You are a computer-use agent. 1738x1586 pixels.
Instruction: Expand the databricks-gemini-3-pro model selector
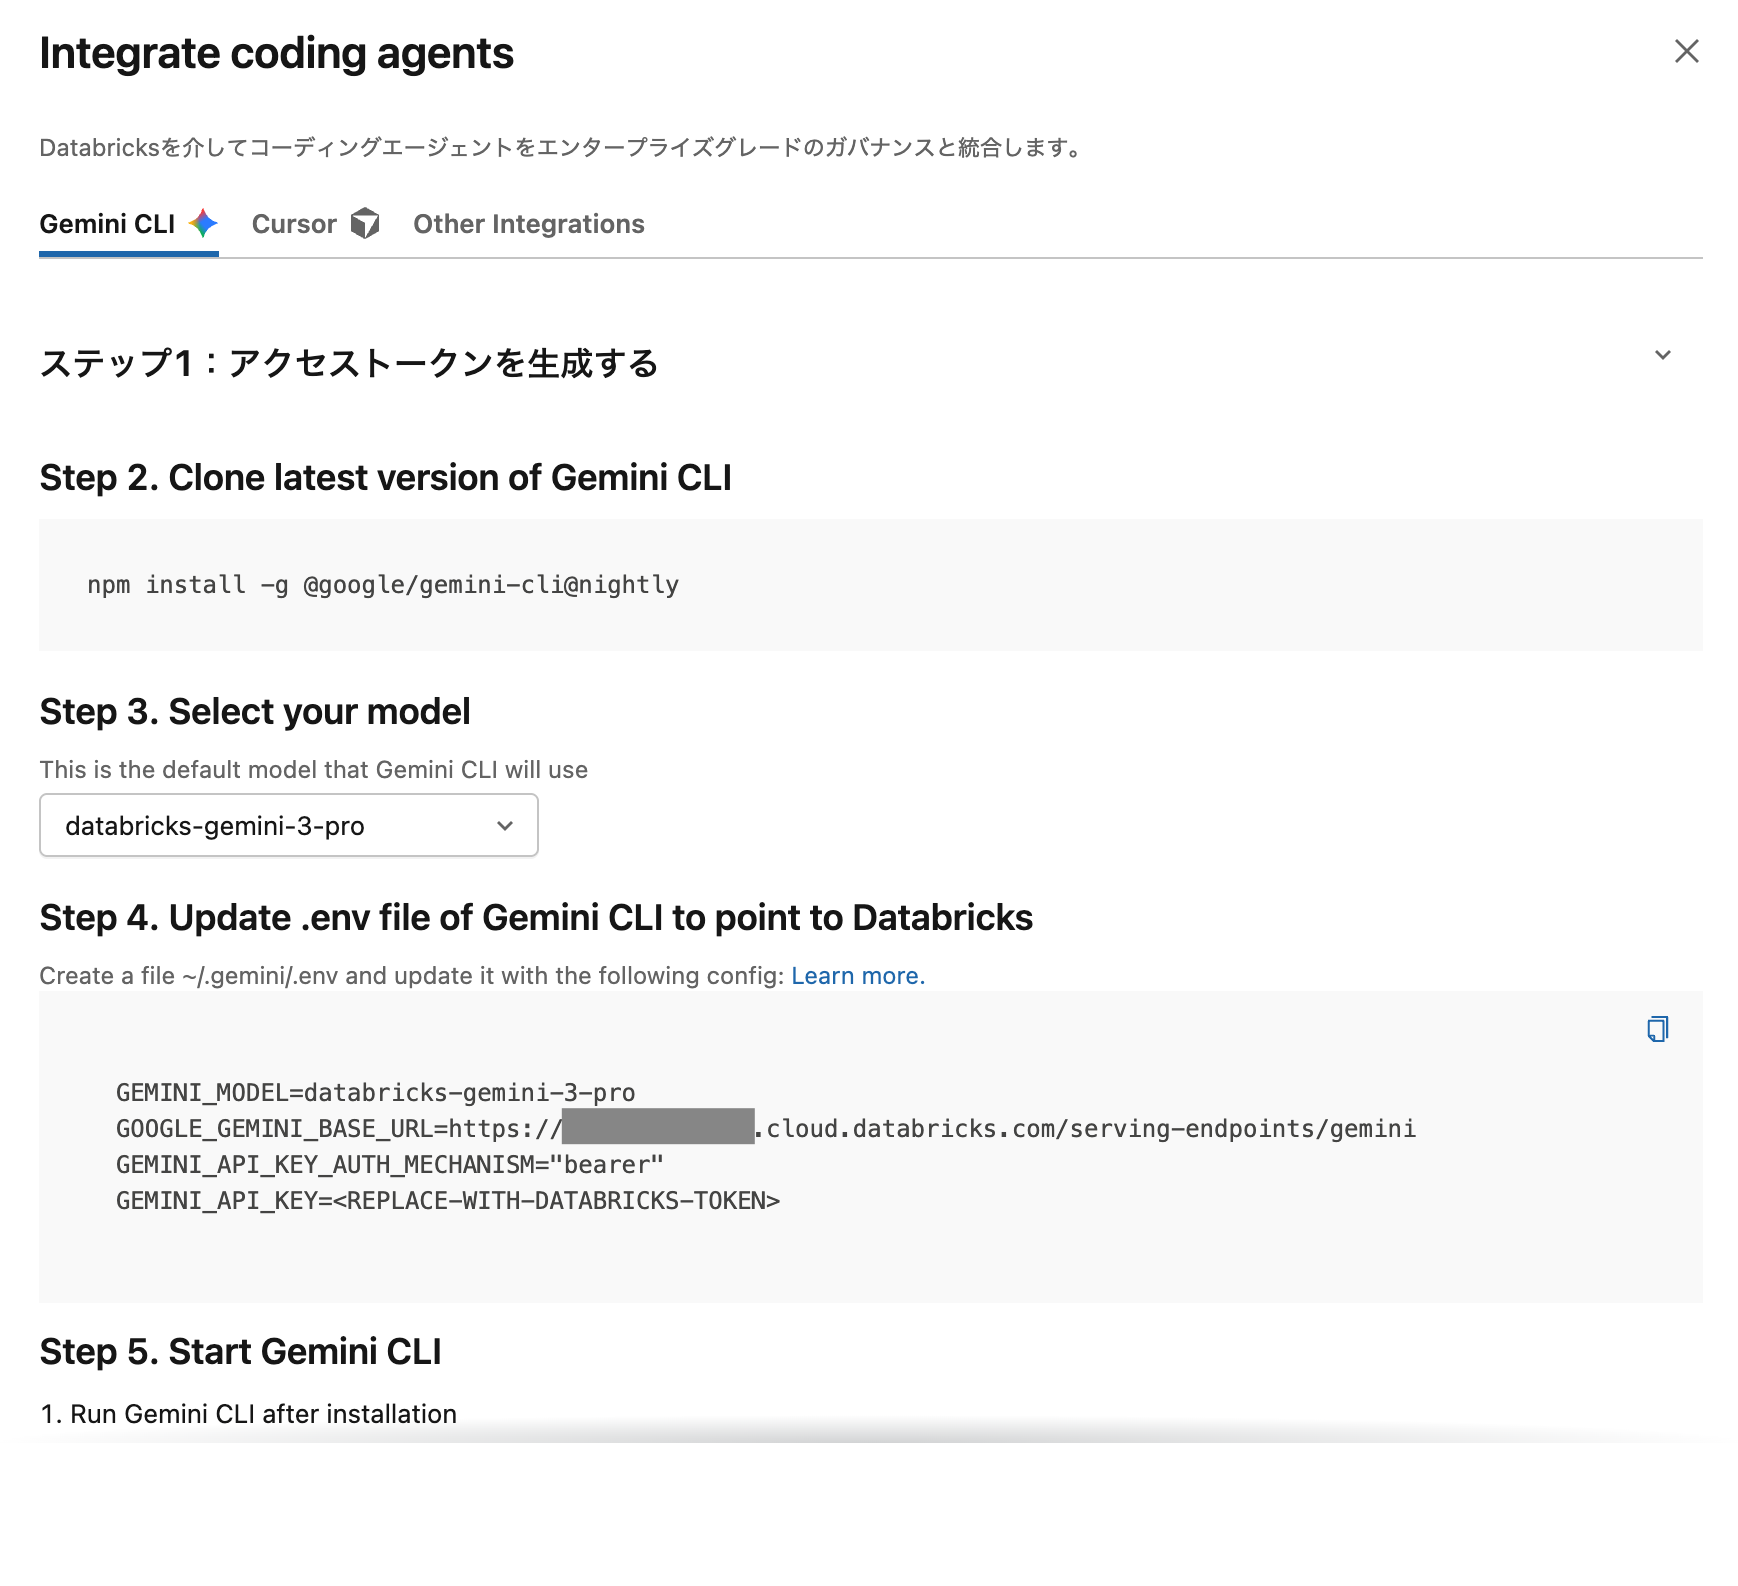[x=504, y=825]
